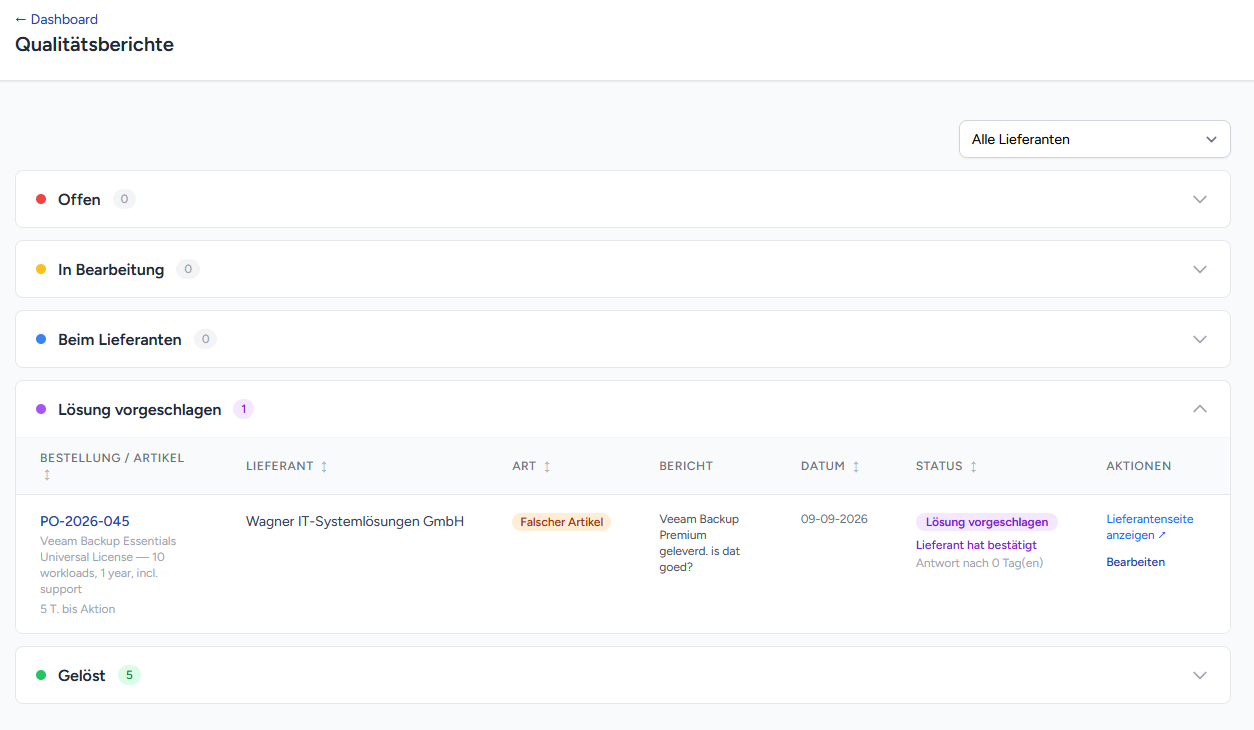Select the Gelöst section heading
This screenshot has height=730, width=1254.
click(x=82, y=675)
